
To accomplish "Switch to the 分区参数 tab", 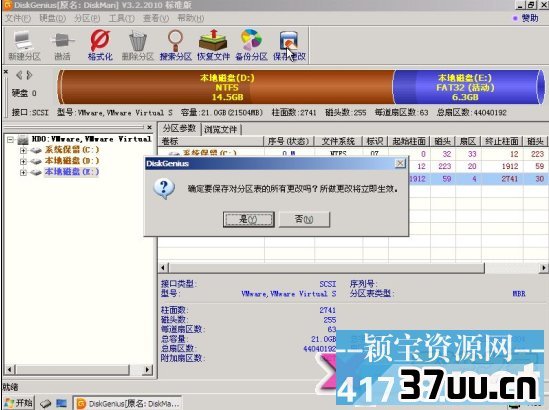I will (179, 128).
